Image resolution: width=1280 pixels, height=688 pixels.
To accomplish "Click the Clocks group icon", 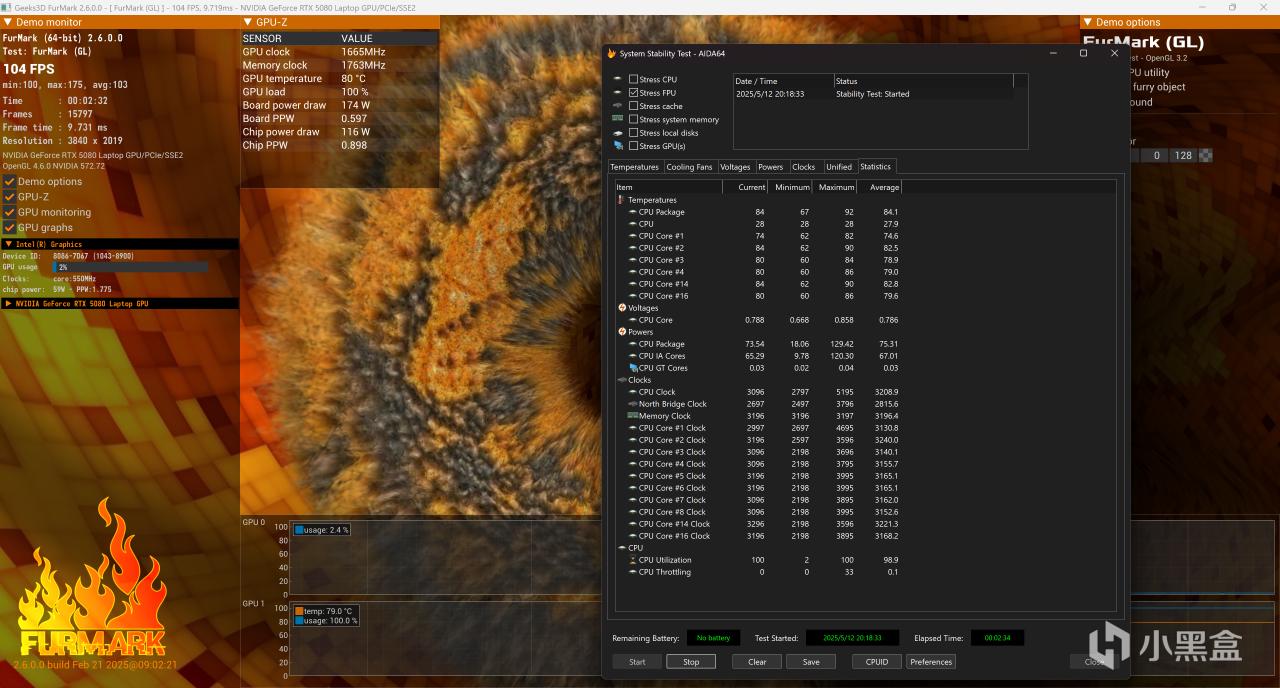I will click(621, 380).
